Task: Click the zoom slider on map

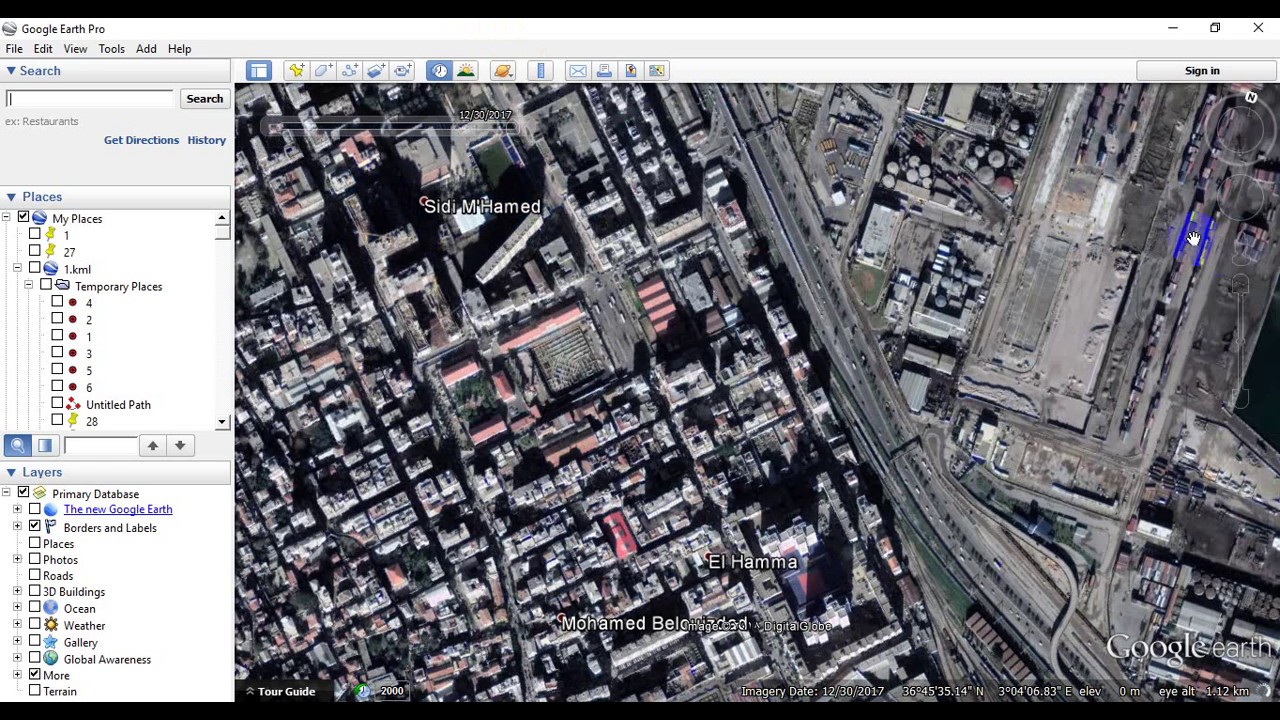Action: click(1241, 340)
